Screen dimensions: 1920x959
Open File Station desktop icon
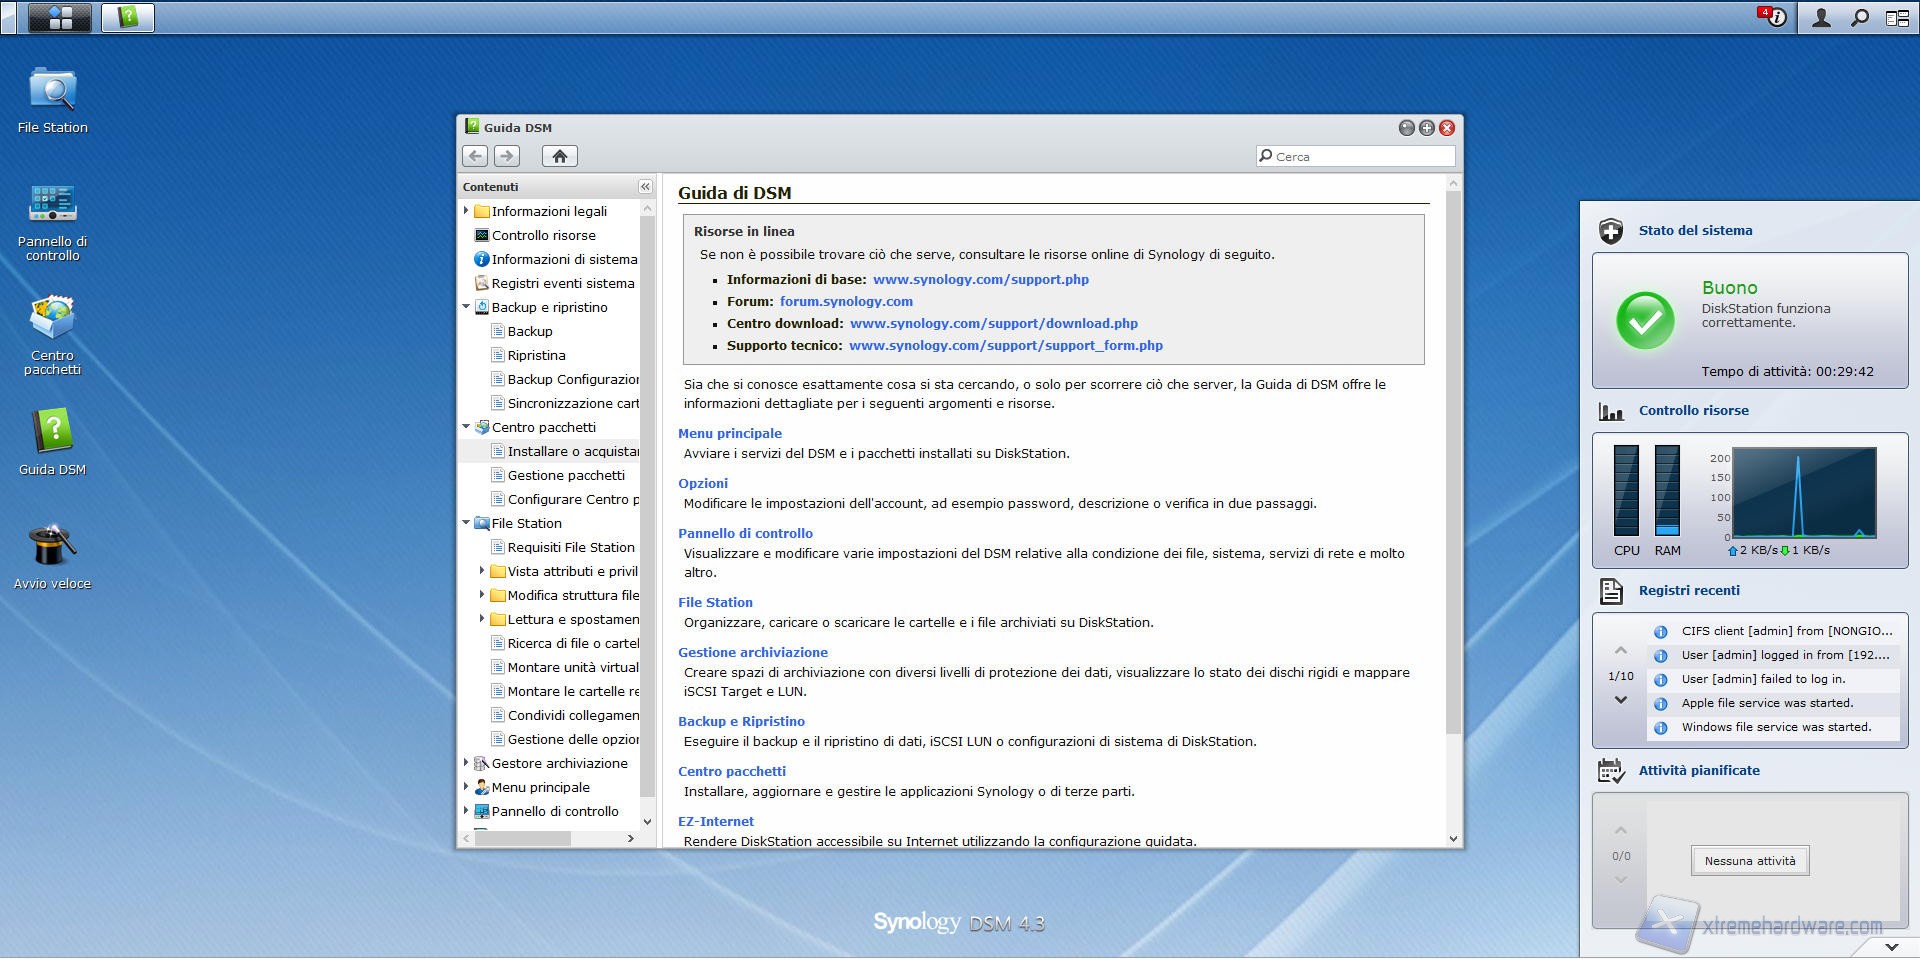[x=52, y=91]
